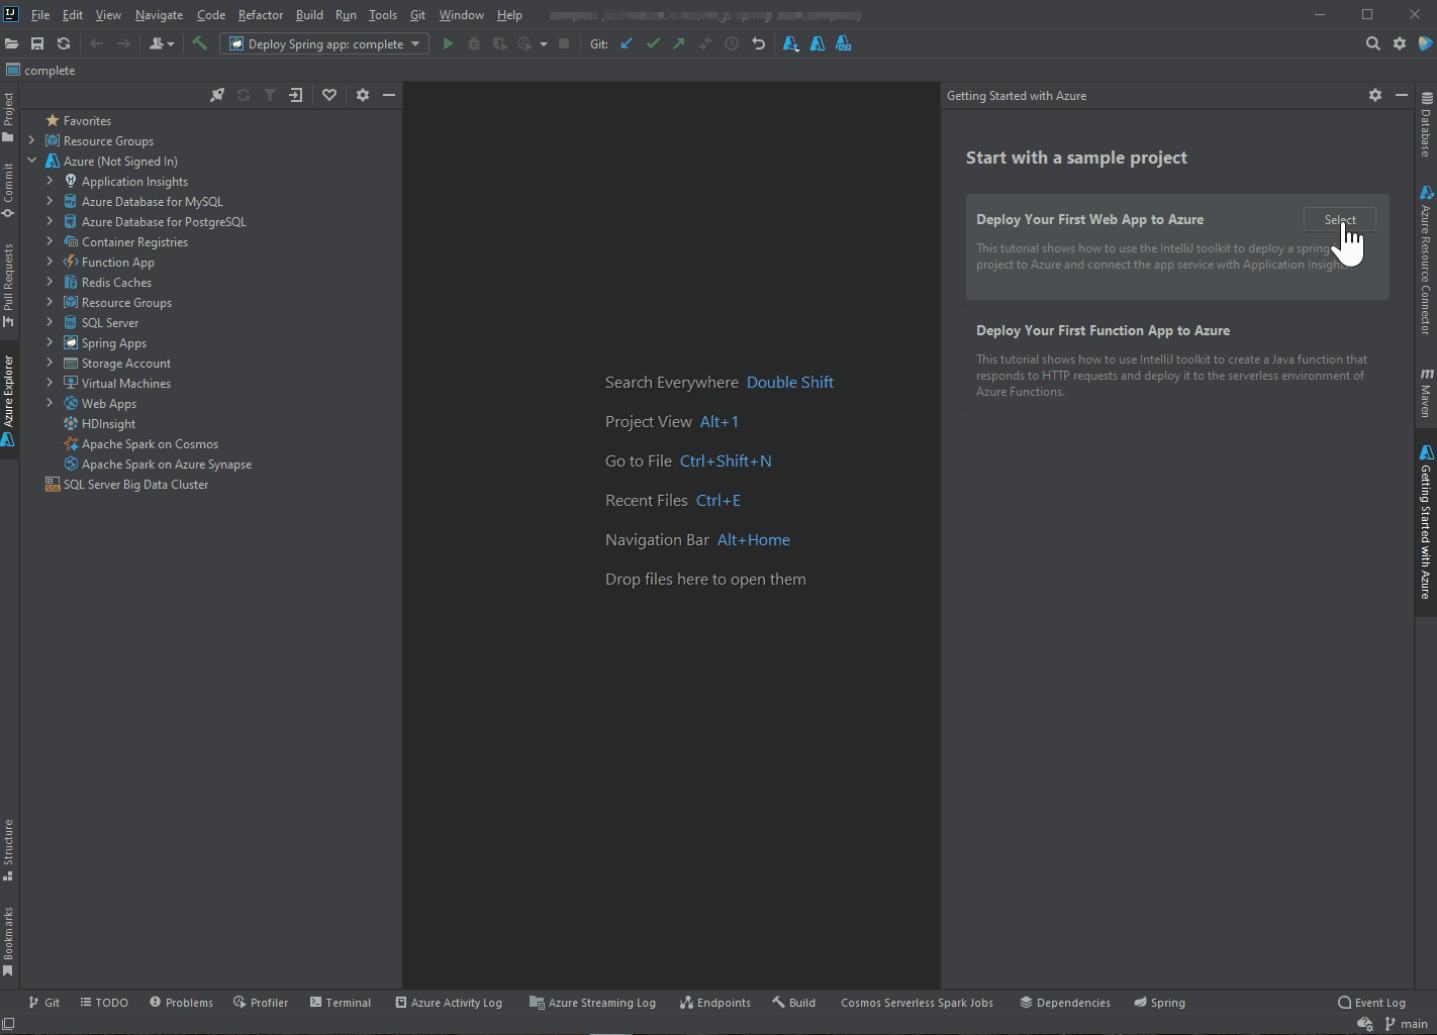Image resolution: width=1437 pixels, height=1035 pixels.
Task: Expand the top-level Resource Groups node
Action: [32, 141]
